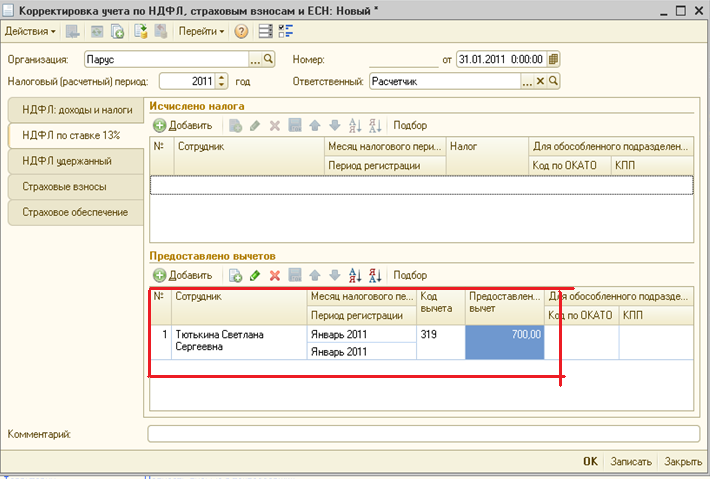Open help via the orange question mark icon
Viewport: 710px width, 479px height.
241,31
